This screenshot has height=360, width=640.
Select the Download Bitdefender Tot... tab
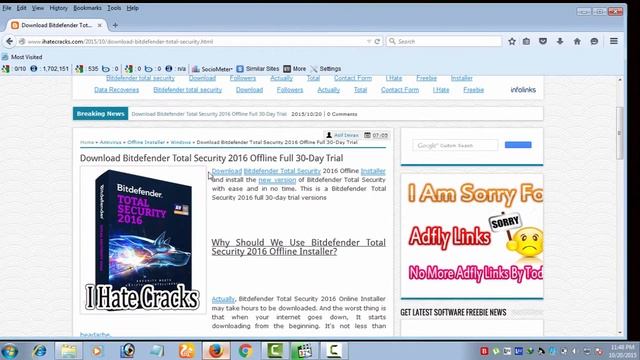[x=57, y=25]
